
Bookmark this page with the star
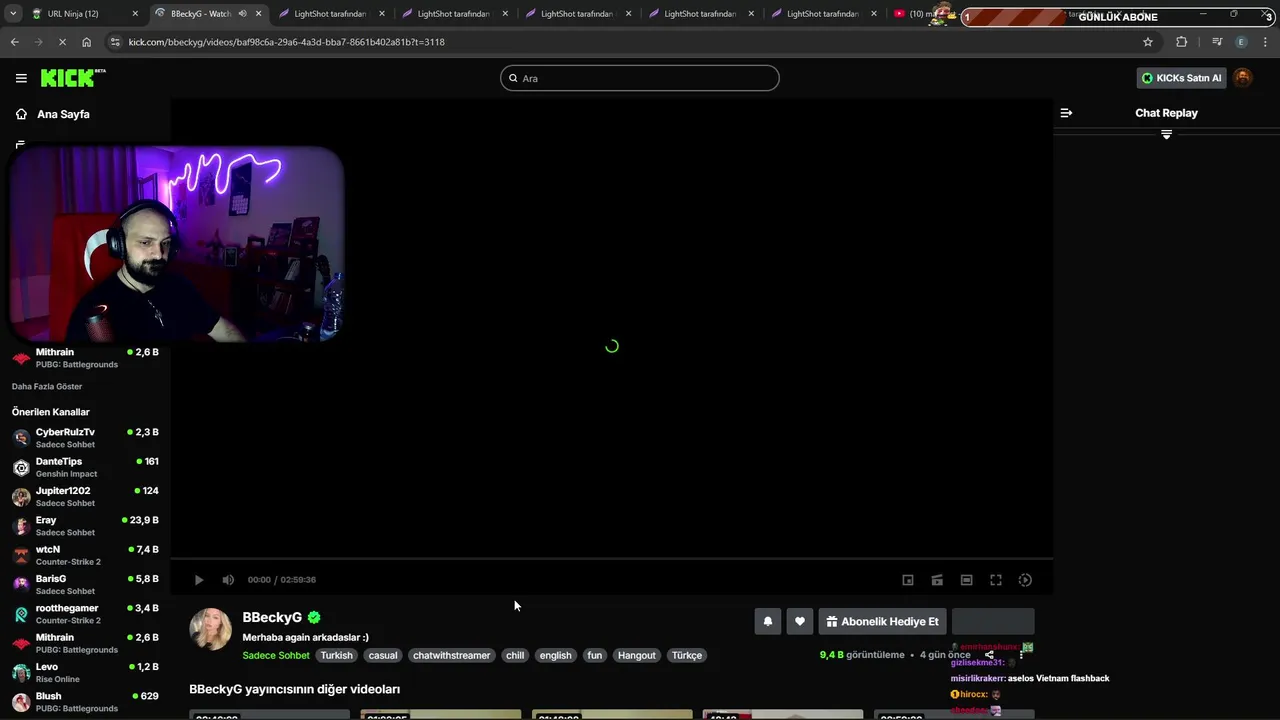[x=1148, y=42]
